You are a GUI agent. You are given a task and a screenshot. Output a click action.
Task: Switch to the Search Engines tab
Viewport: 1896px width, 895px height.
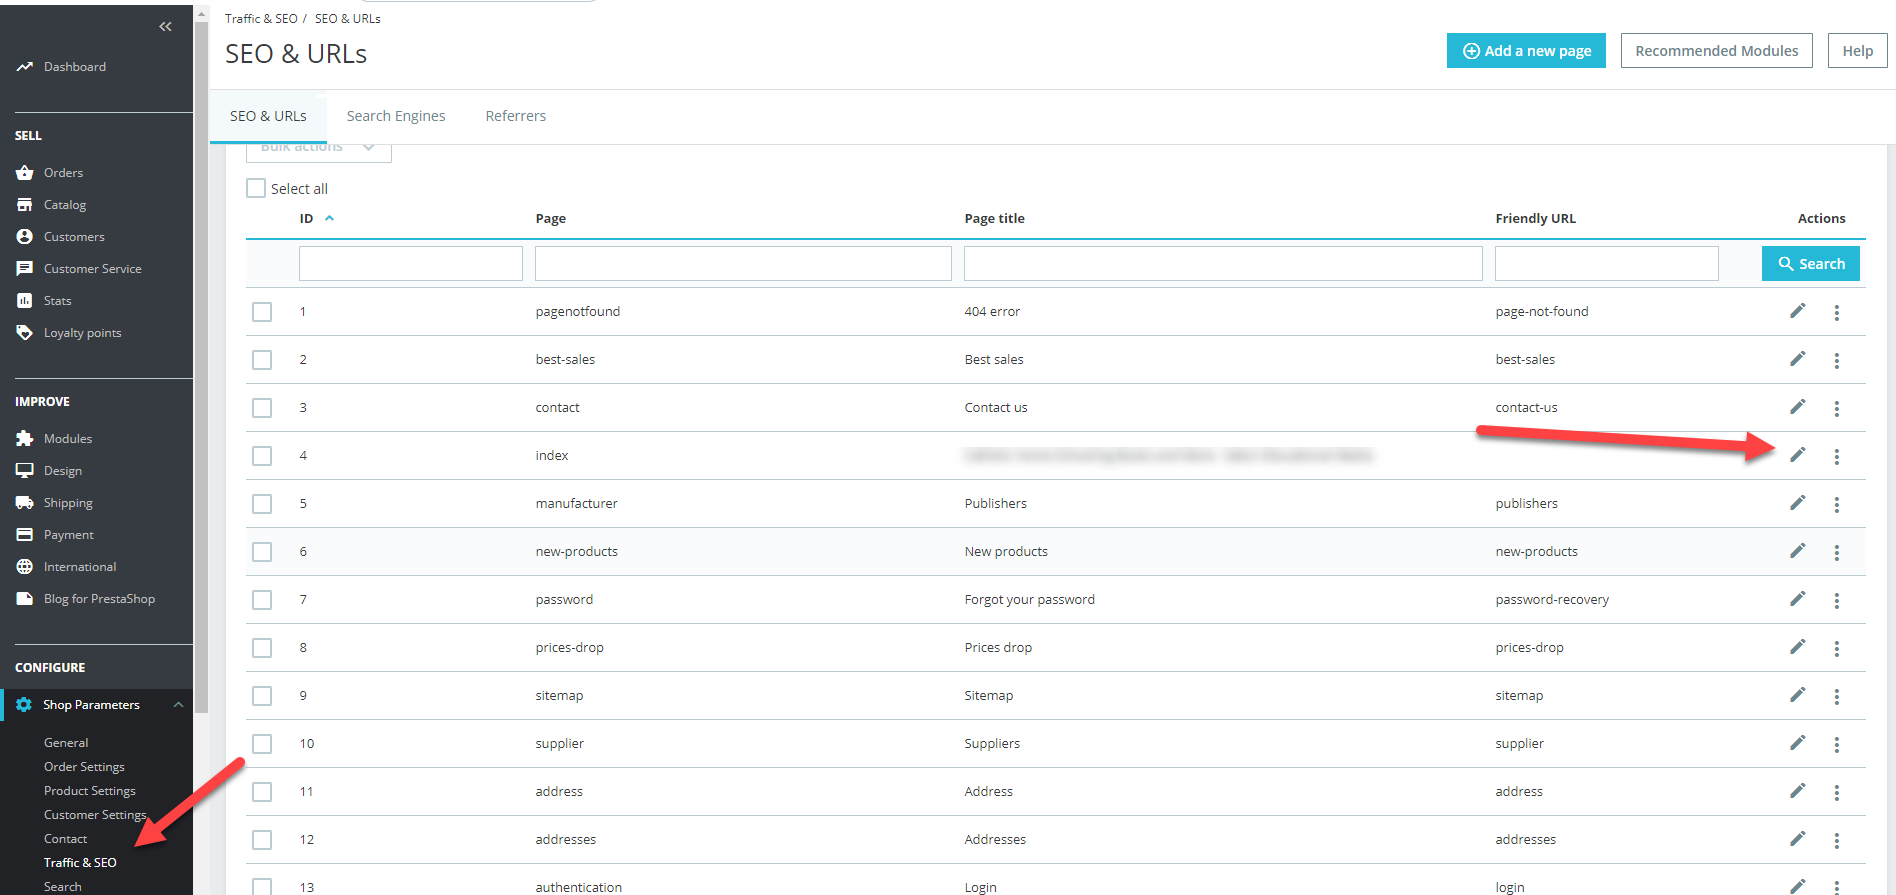[x=396, y=116]
